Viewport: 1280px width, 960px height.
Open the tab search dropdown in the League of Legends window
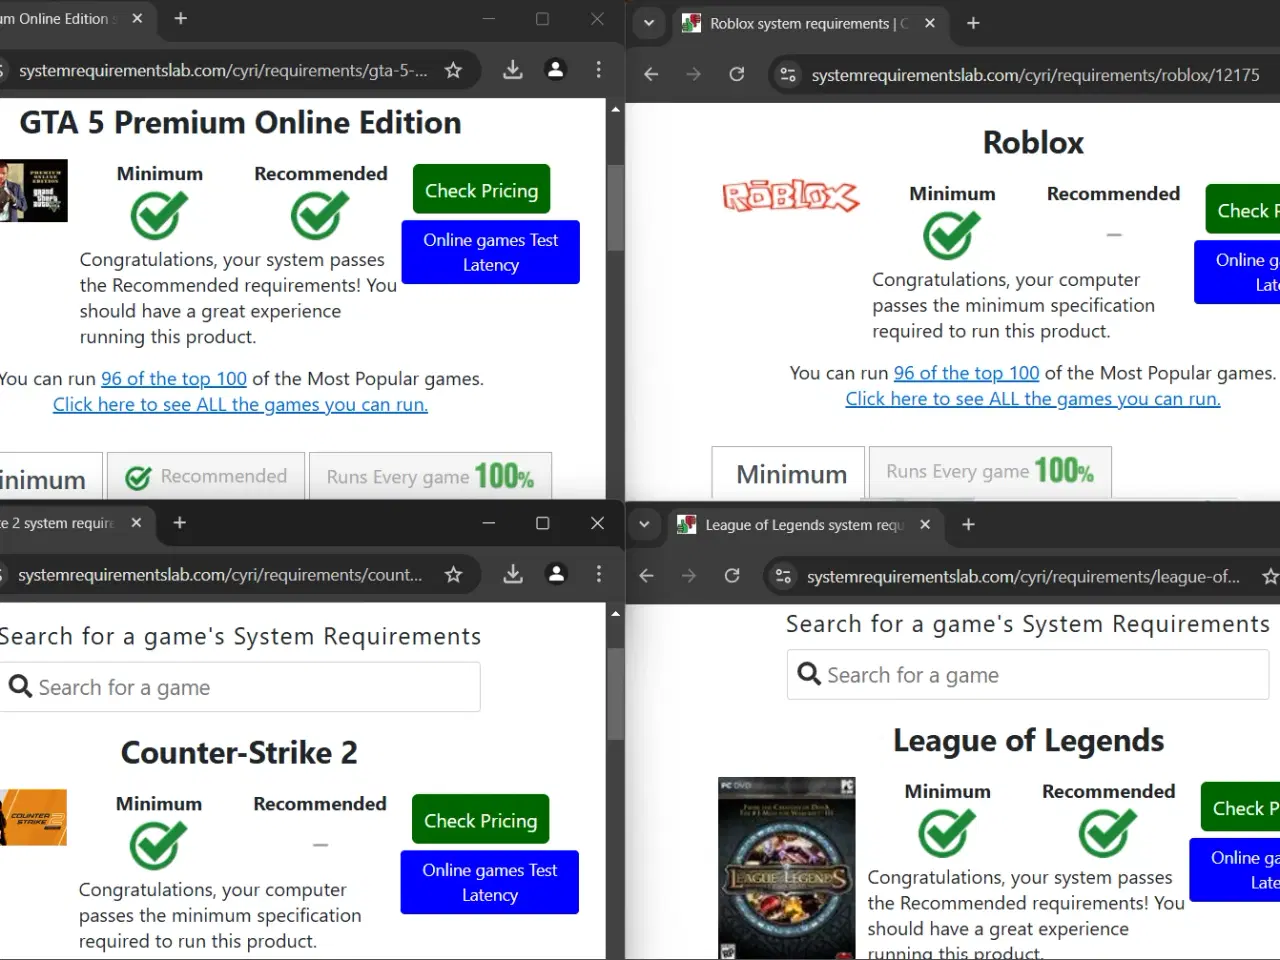pyautogui.click(x=645, y=524)
